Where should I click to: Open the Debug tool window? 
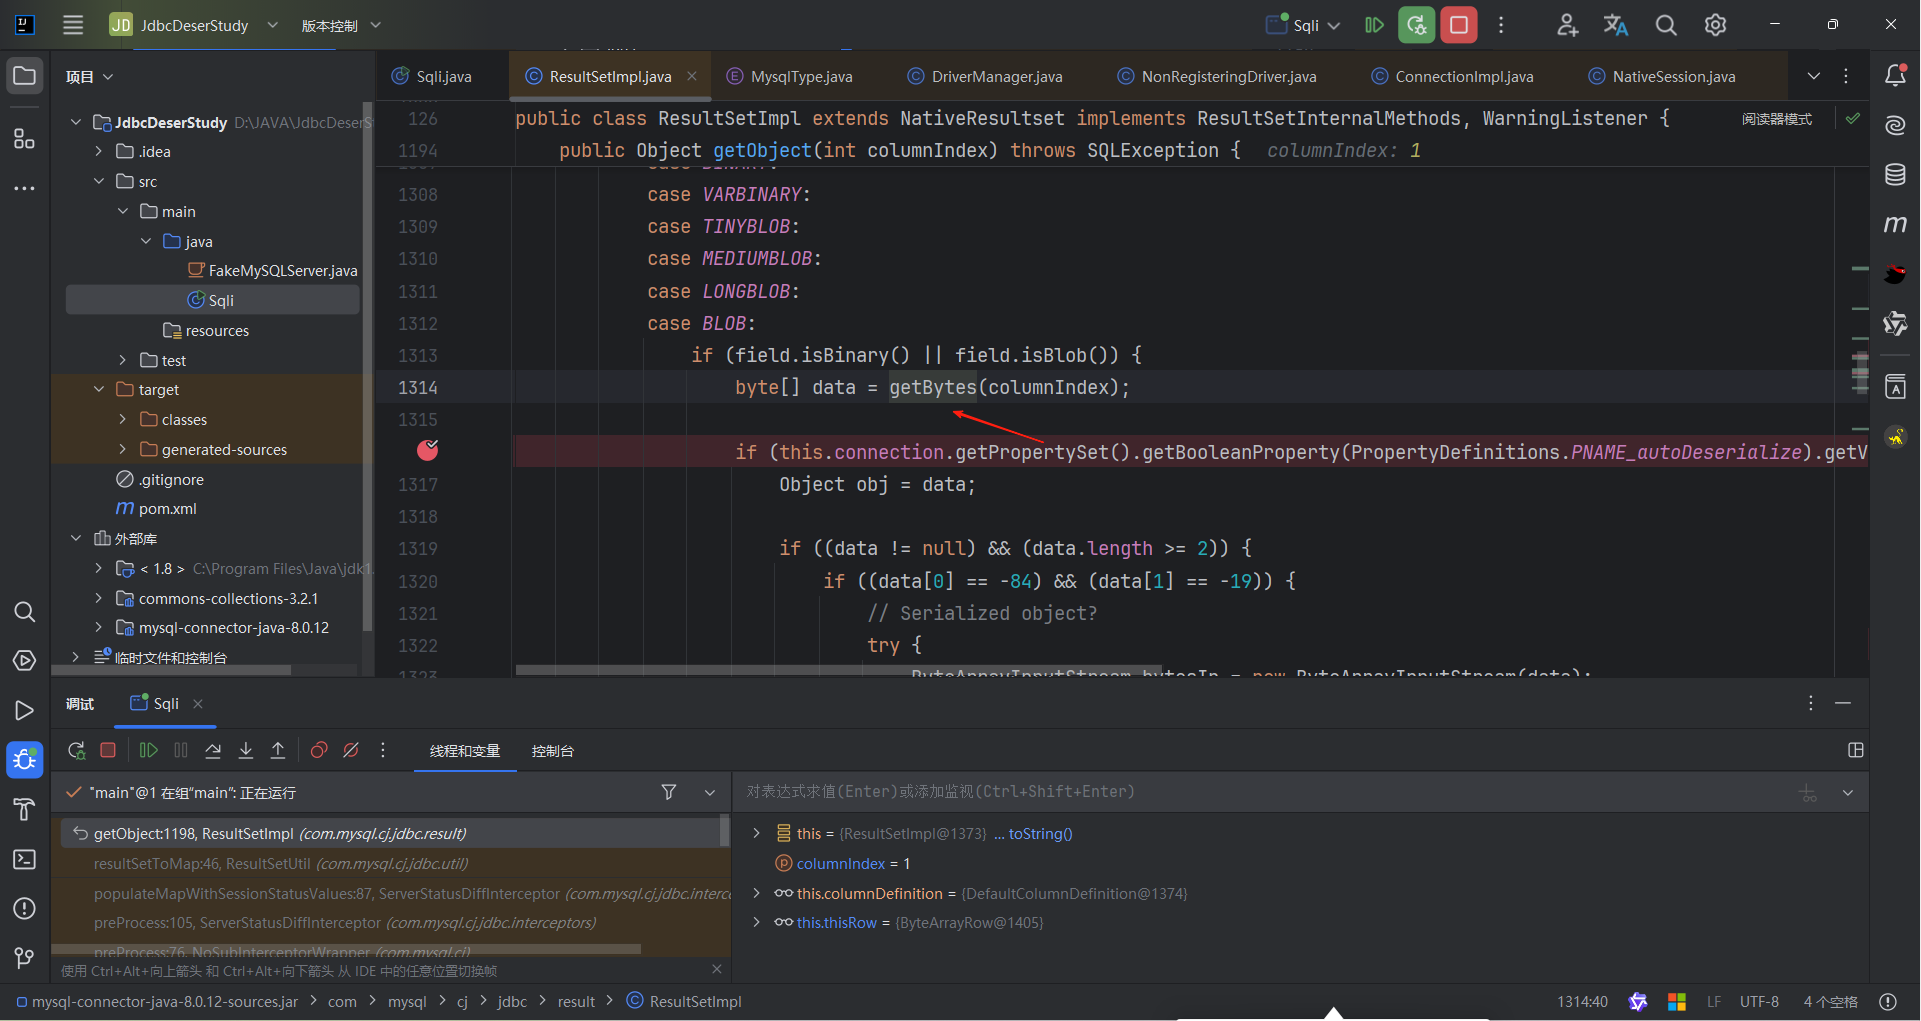(25, 760)
